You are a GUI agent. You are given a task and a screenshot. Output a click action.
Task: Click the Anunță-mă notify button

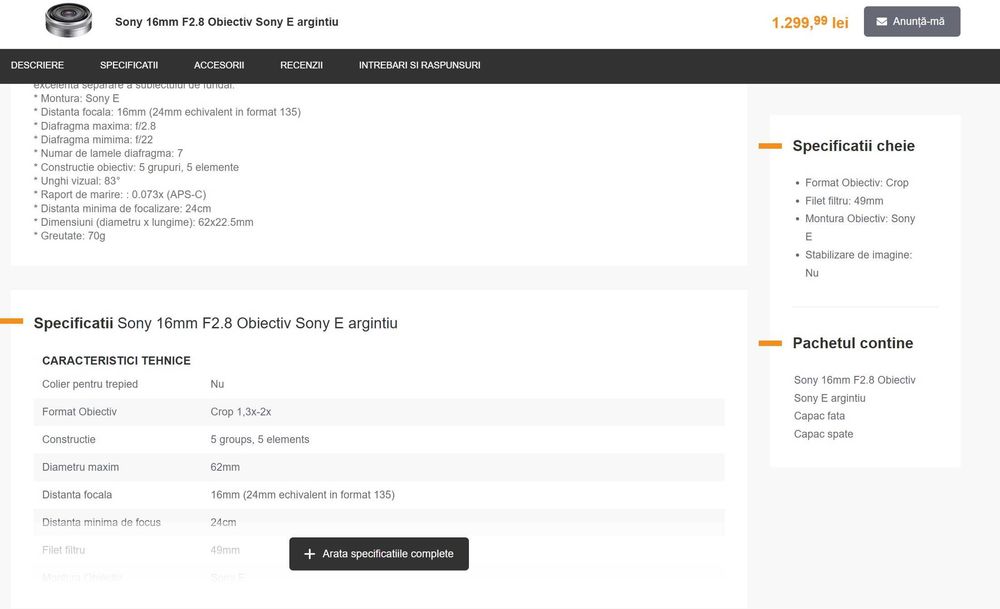coord(912,22)
